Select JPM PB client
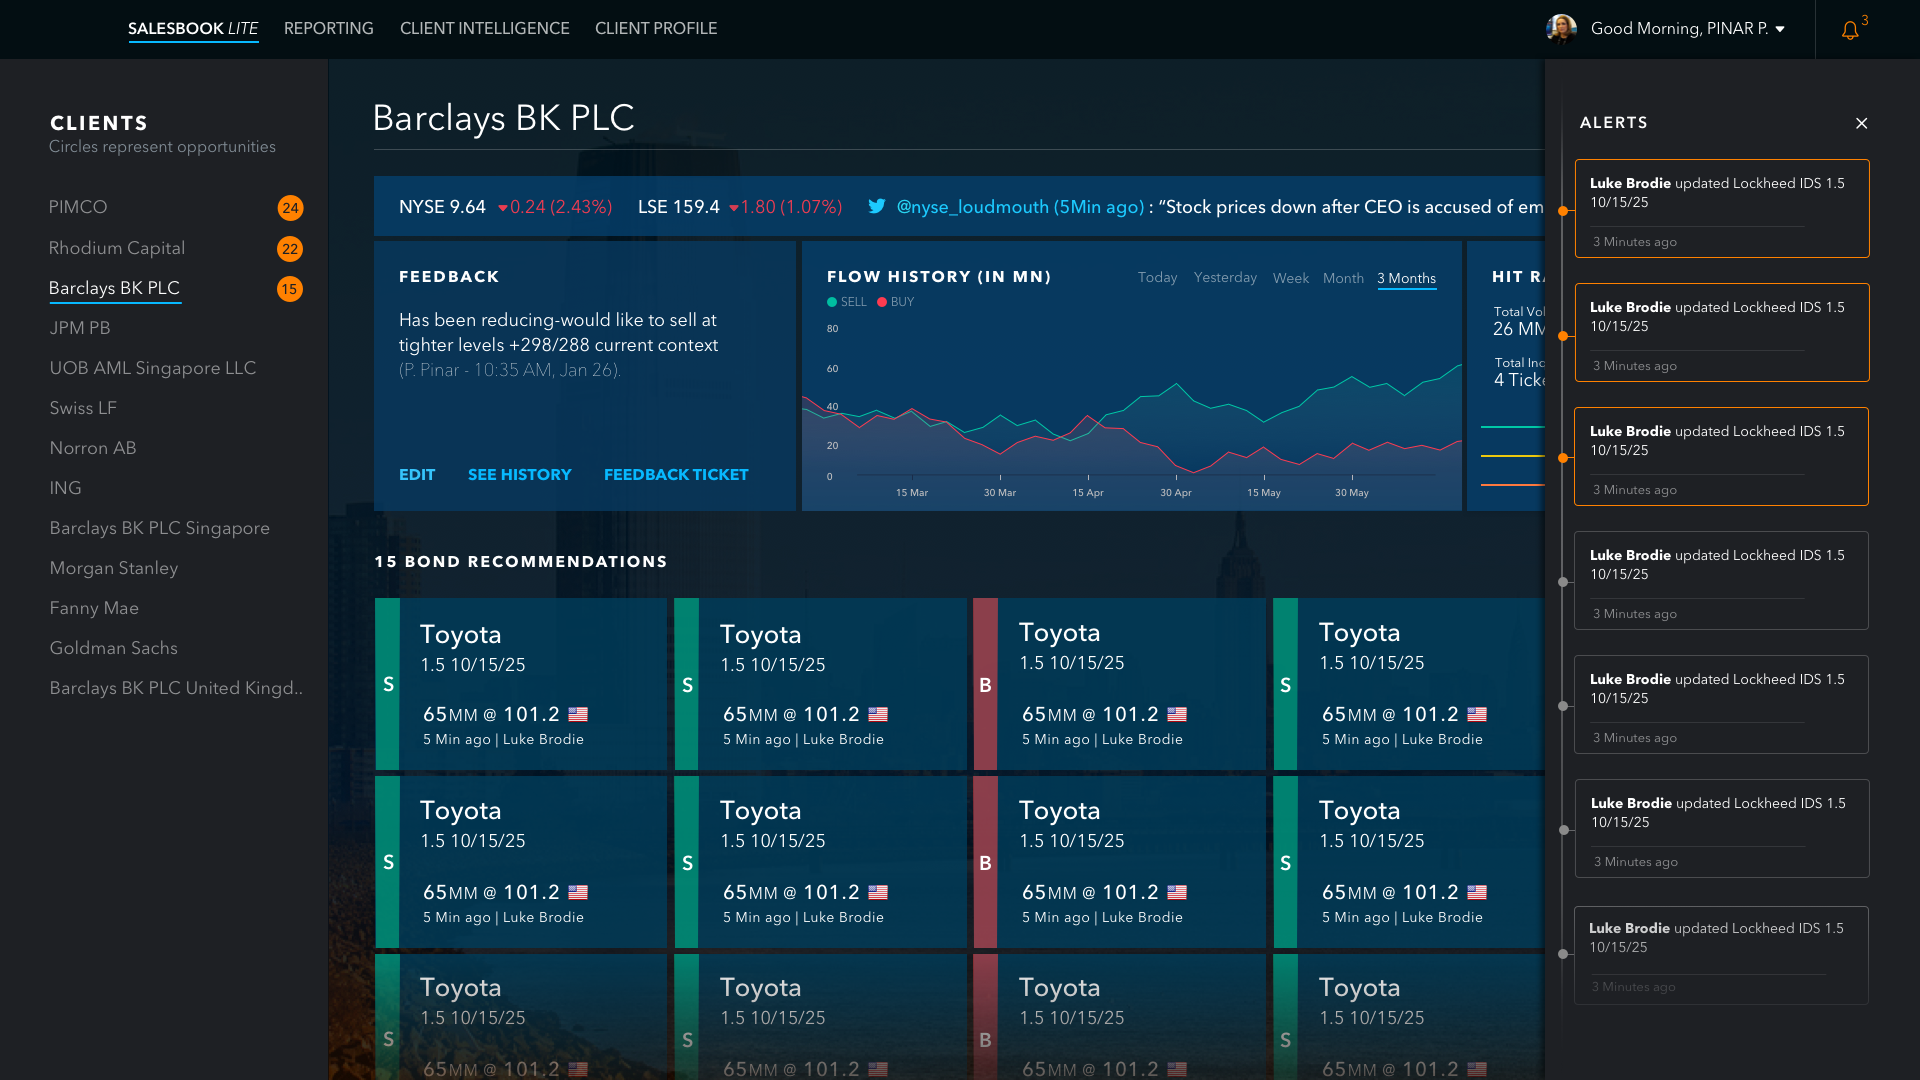1920x1080 pixels. (80, 328)
